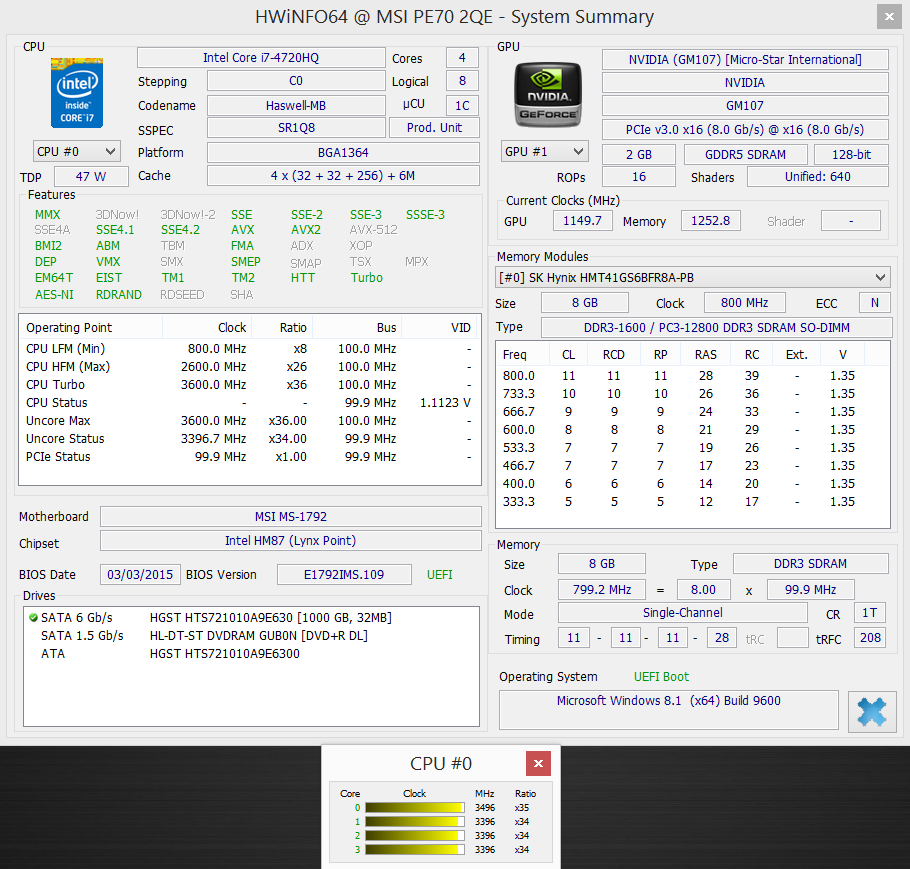Click the GPU clock value 1149.7
The image size is (910, 869).
coord(582,221)
